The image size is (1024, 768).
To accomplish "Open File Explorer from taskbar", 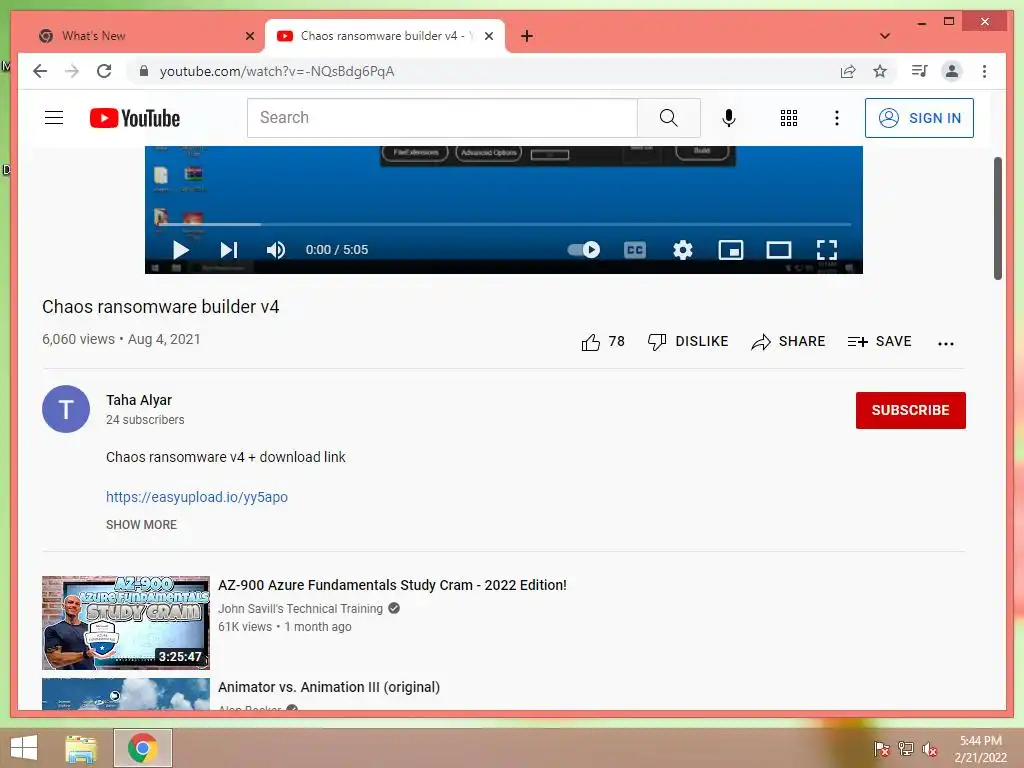I will 81,748.
